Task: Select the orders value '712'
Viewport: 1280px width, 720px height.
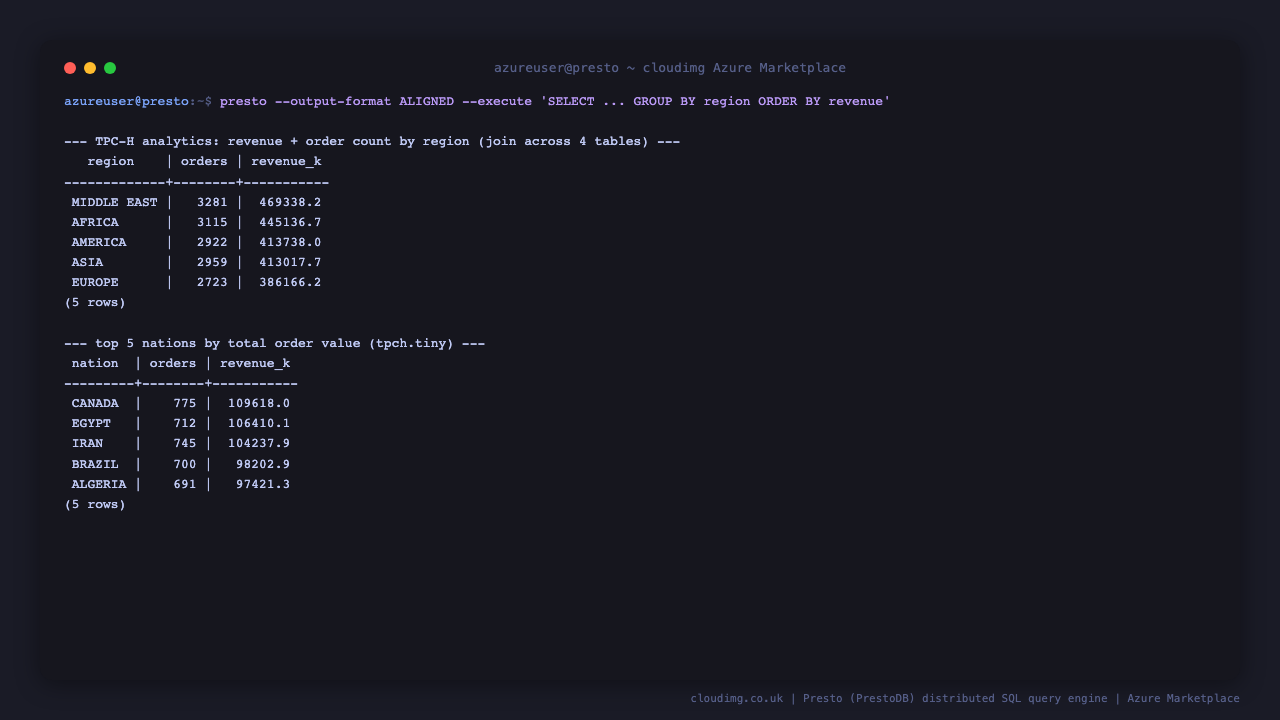Action: pyautogui.click(x=185, y=423)
